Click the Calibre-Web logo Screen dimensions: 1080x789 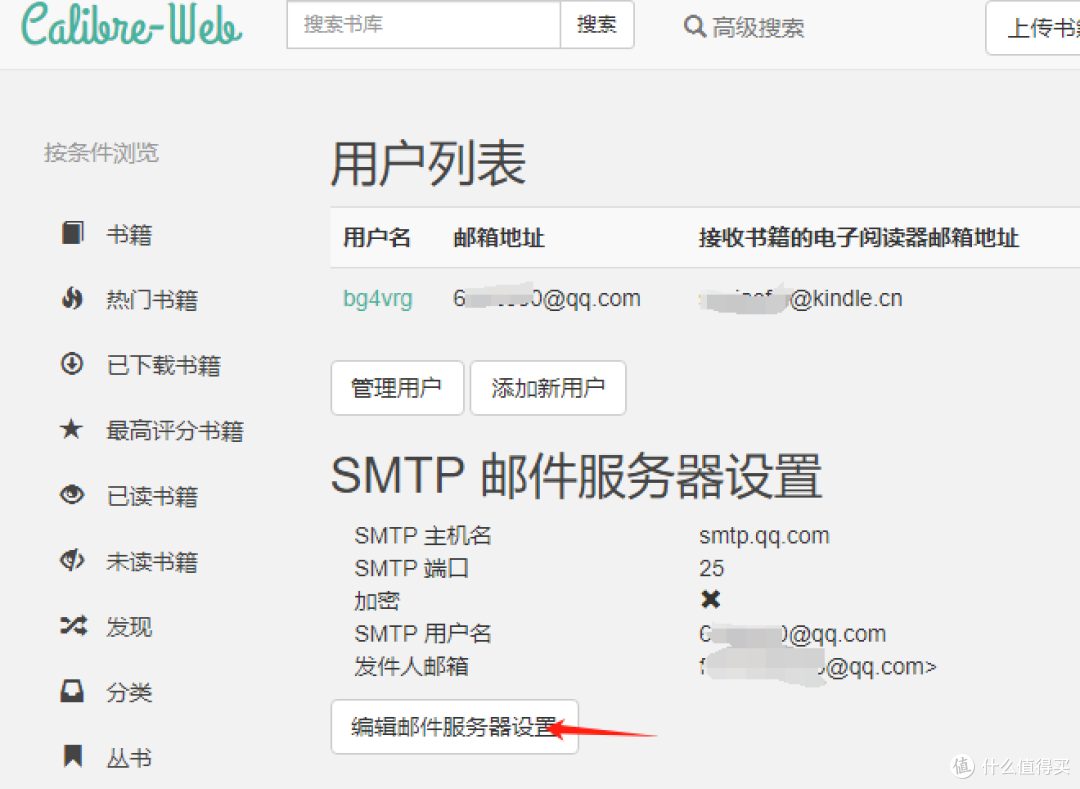(132, 24)
